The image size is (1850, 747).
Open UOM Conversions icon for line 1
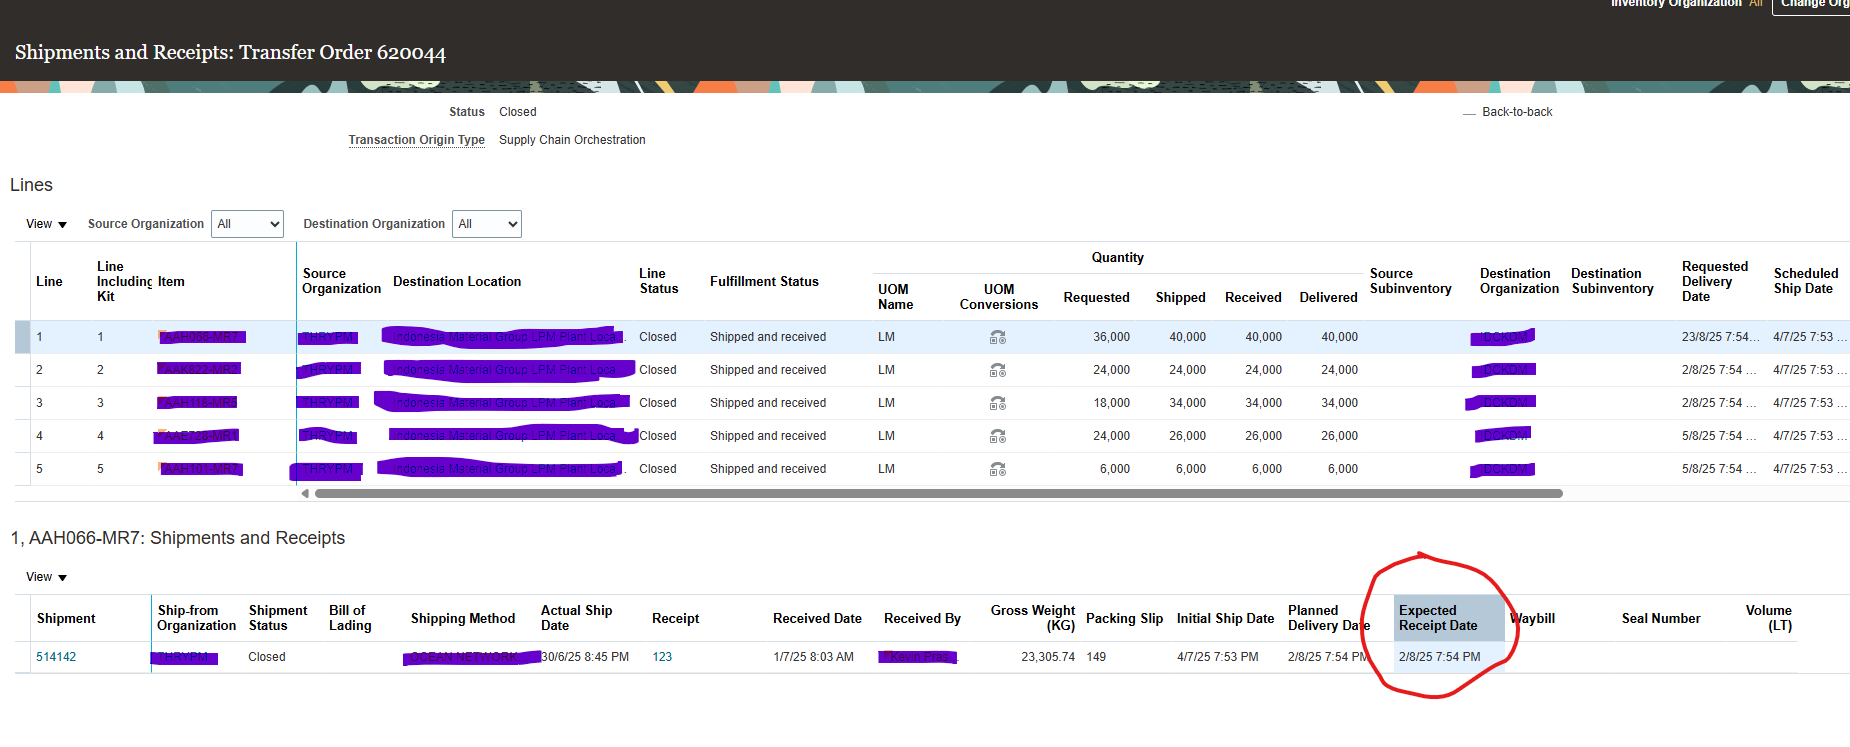coord(997,338)
